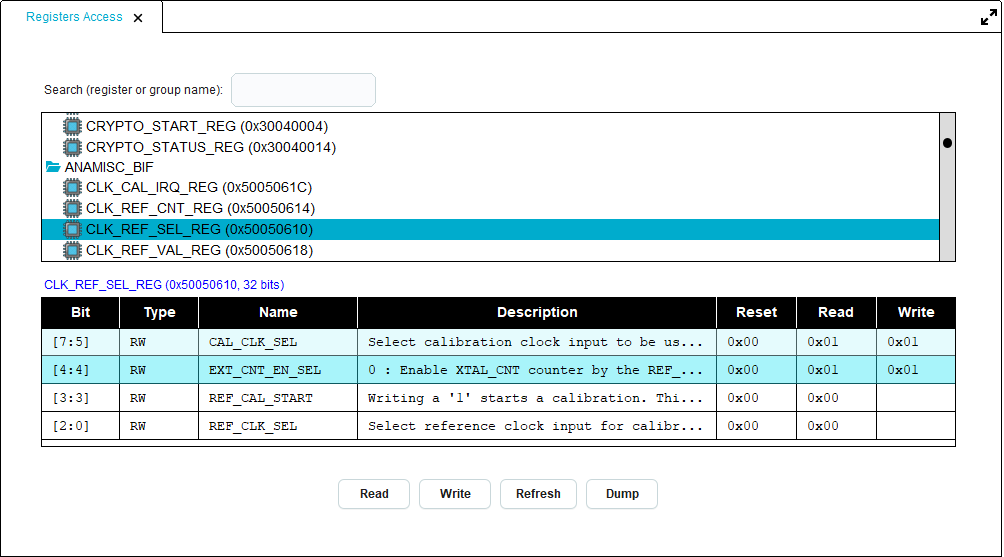Click the description 'Select reference clock input'
Screen dimensions: 1004x557
535,426
